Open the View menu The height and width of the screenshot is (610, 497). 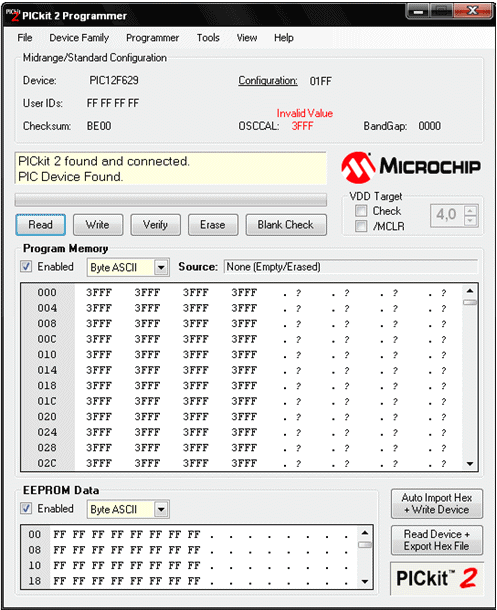(x=247, y=38)
